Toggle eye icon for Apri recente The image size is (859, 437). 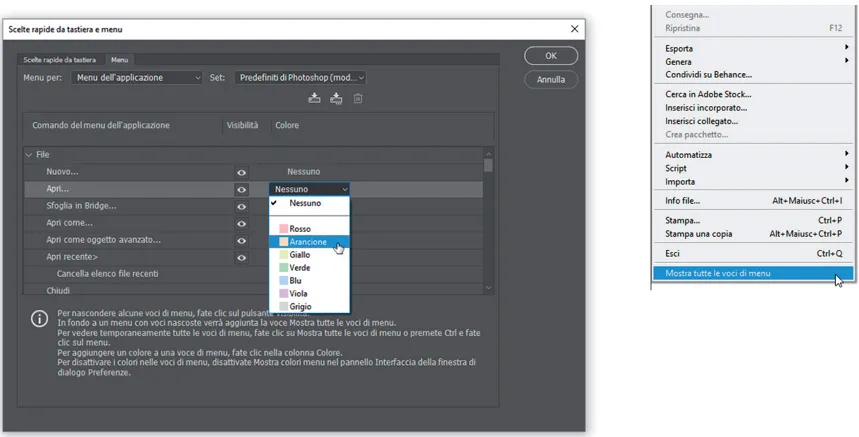pos(241,257)
